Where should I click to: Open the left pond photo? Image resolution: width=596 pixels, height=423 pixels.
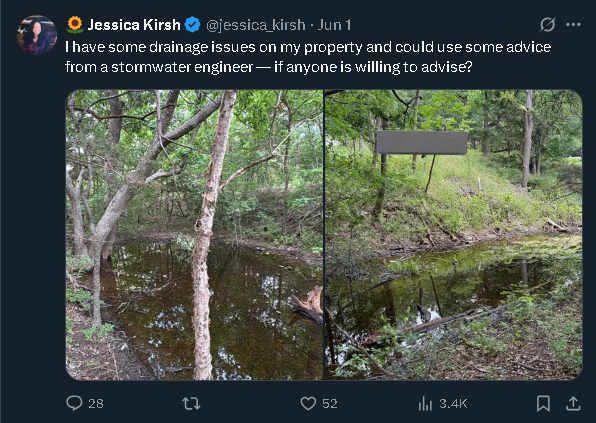194,235
